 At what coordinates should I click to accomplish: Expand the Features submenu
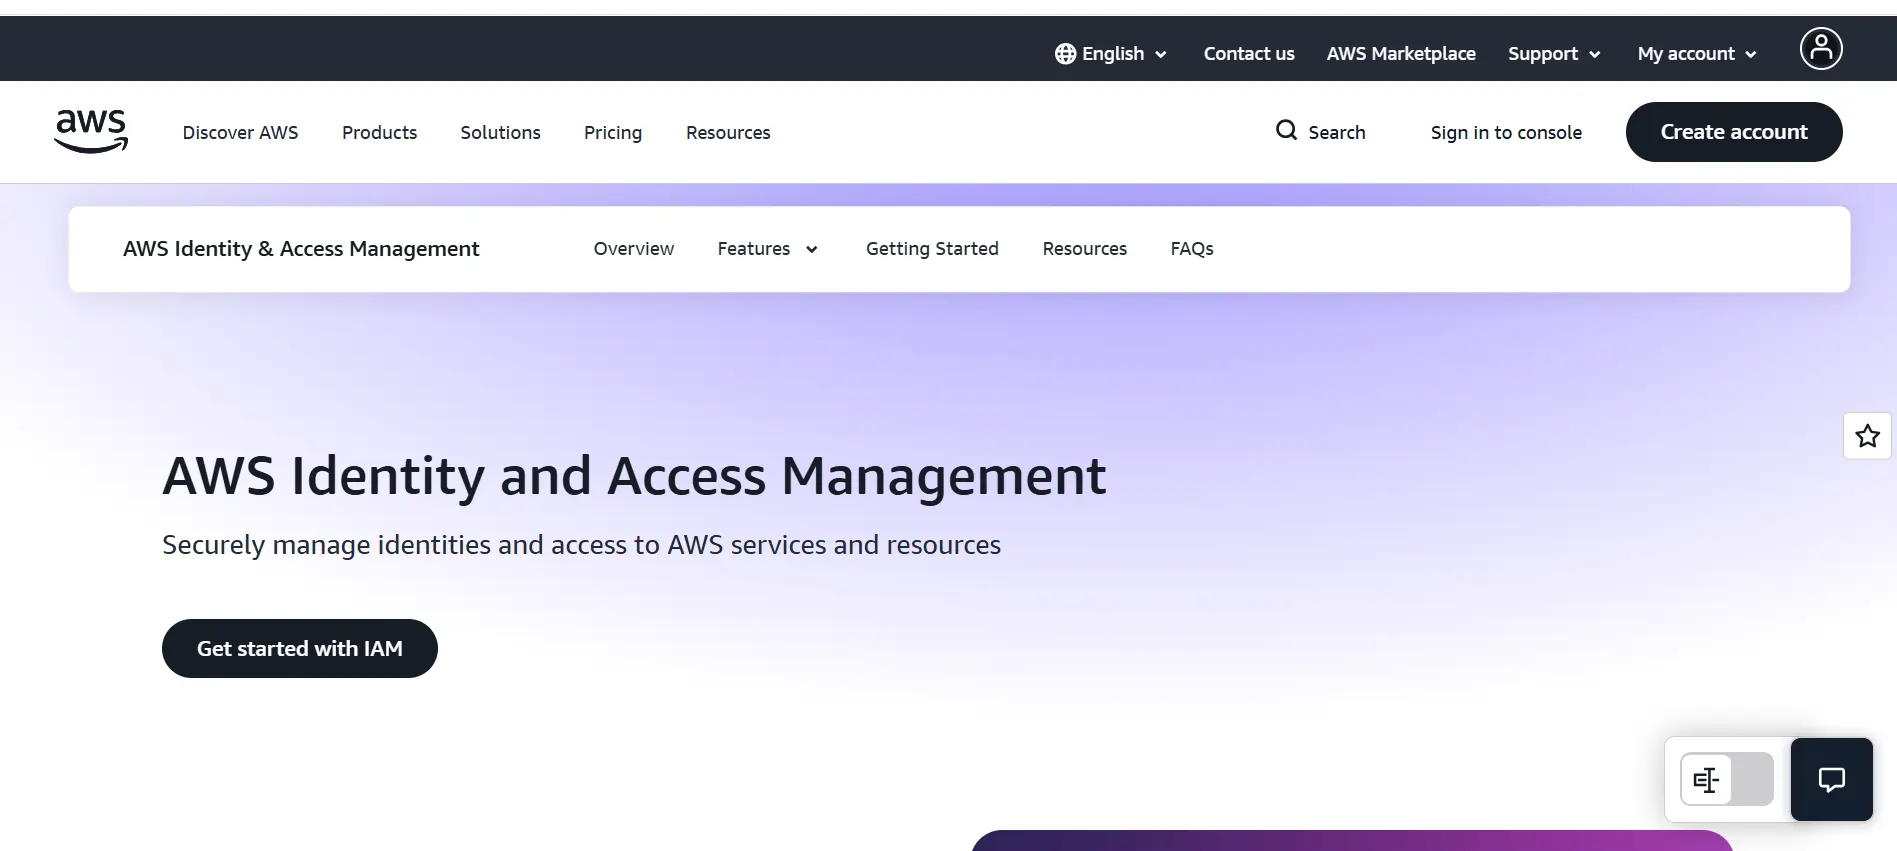768,249
